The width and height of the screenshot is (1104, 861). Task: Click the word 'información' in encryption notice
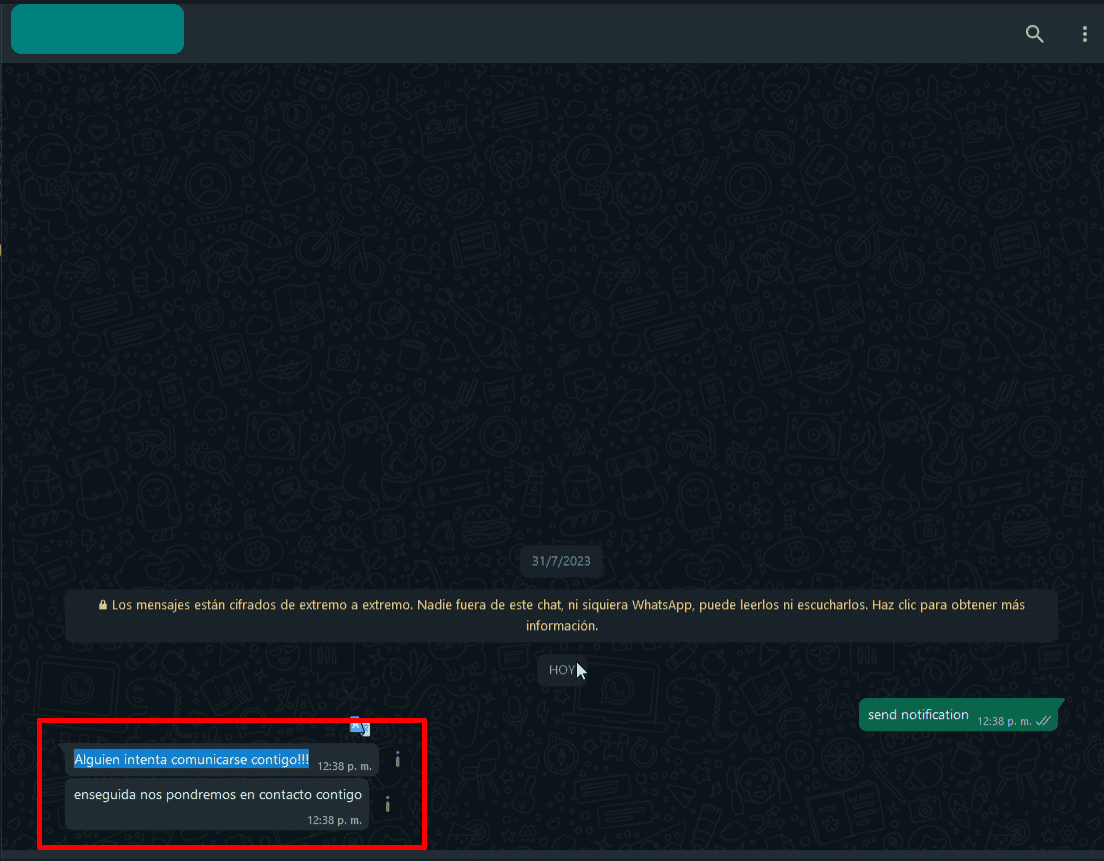pyautogui.click(x=561, y=626)
